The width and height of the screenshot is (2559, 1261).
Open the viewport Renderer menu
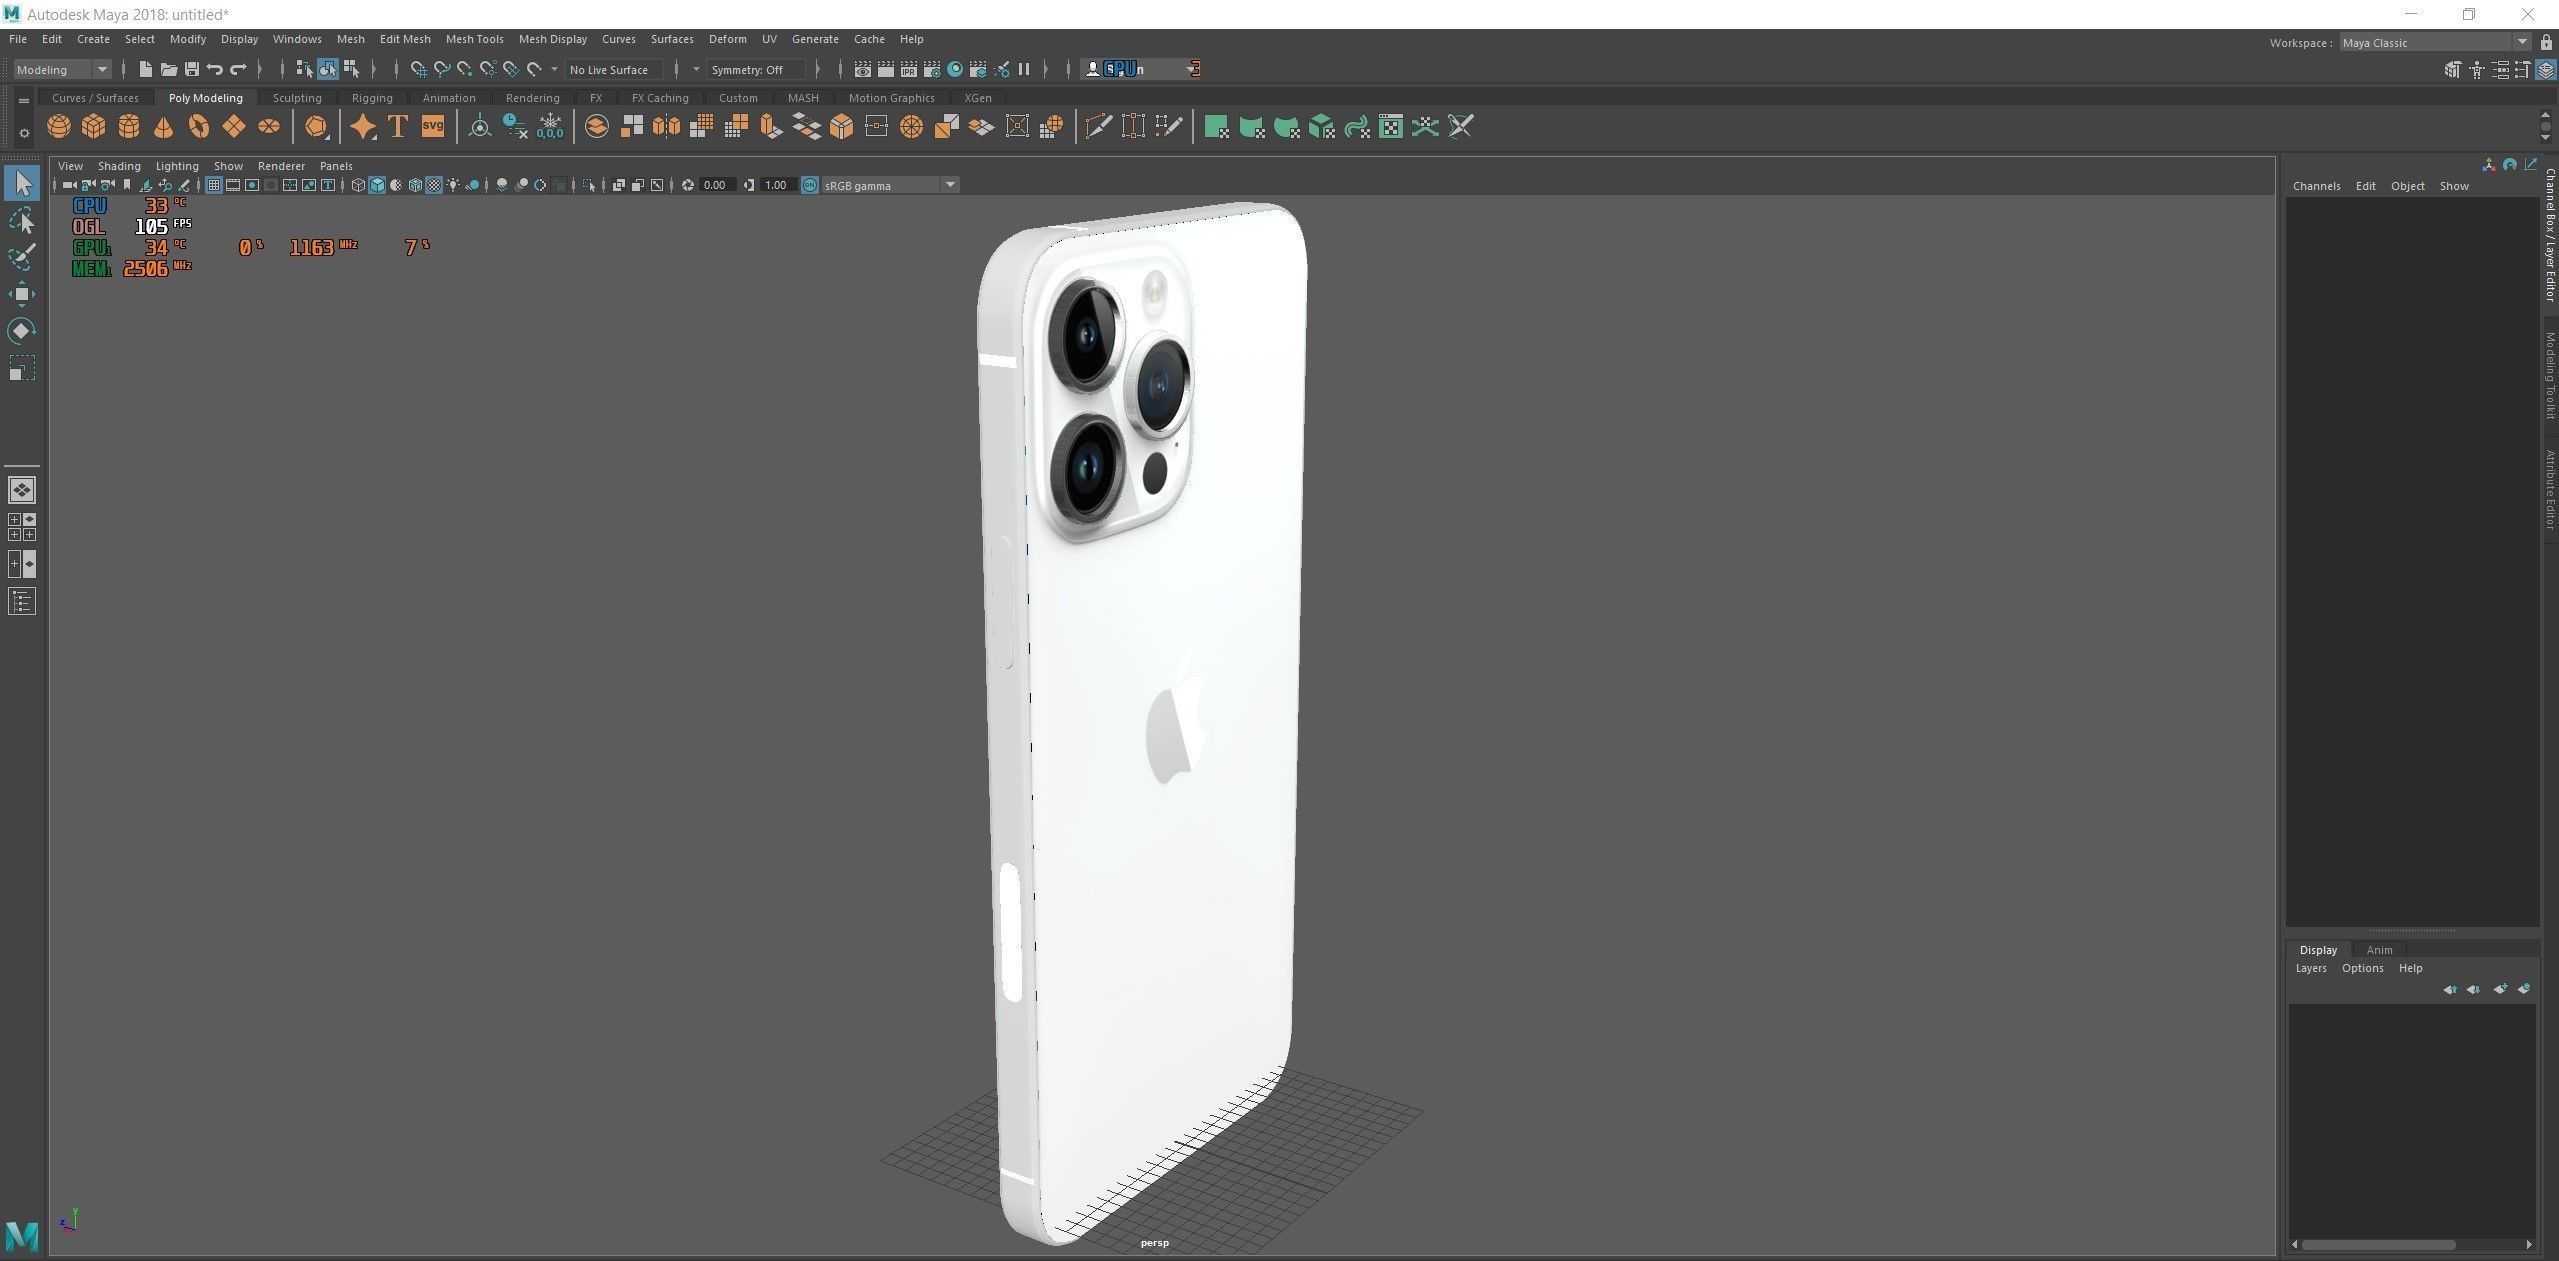pos(281,166)
